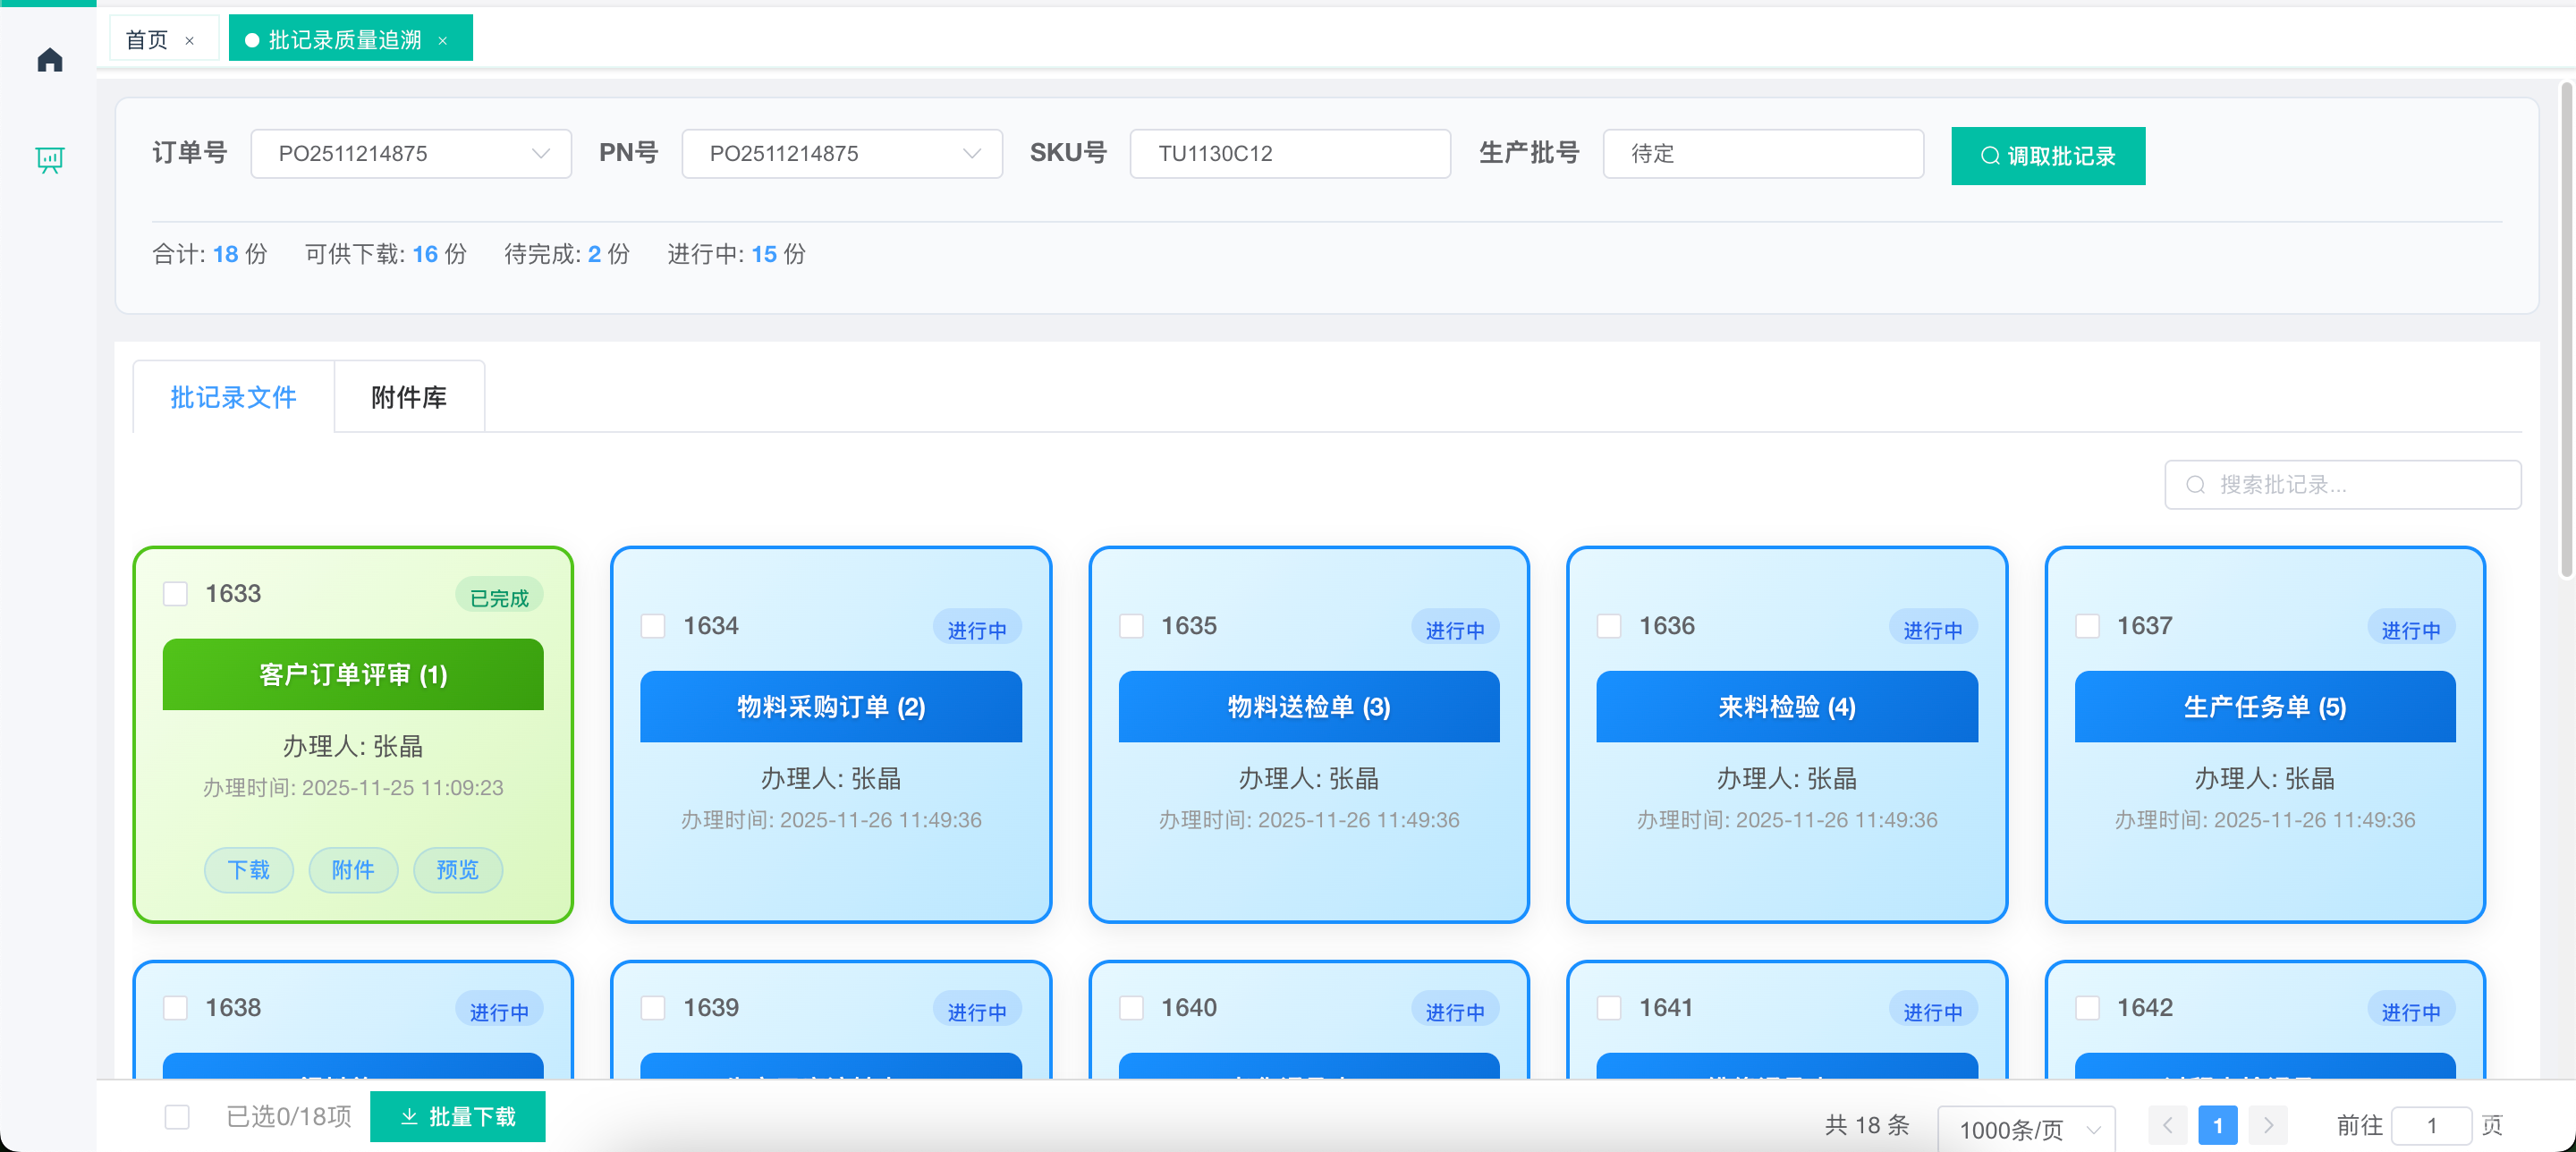2576x1152 pixels.
Task: Go to previous page arrow
Action: (x=2167, y=1126)
